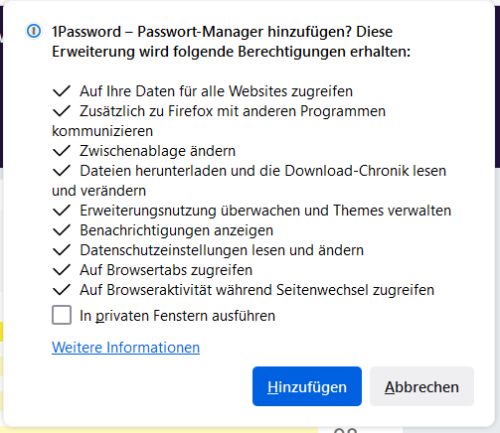The width and height of the screenshot is (500, 433).
Task: Cancel the installation via the Abbrechen button
Action: (422, 386)
